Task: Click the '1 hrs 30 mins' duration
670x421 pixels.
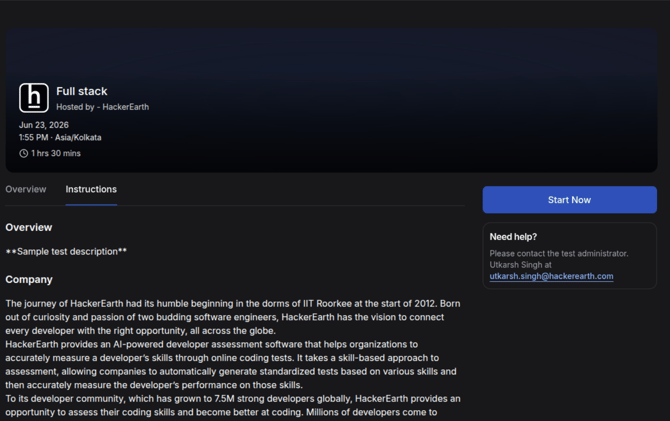Action: tap(56, 153)
